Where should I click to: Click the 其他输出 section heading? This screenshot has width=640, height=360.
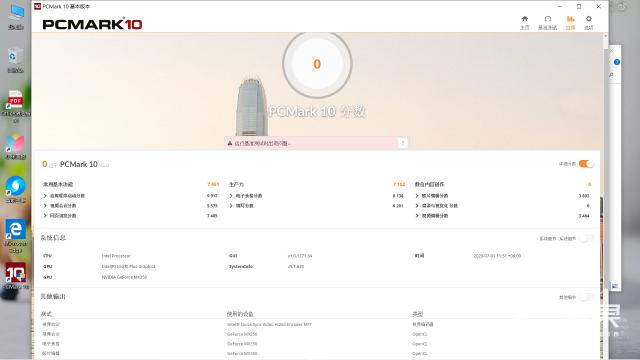pyautogui.click(x=53, y=296)
